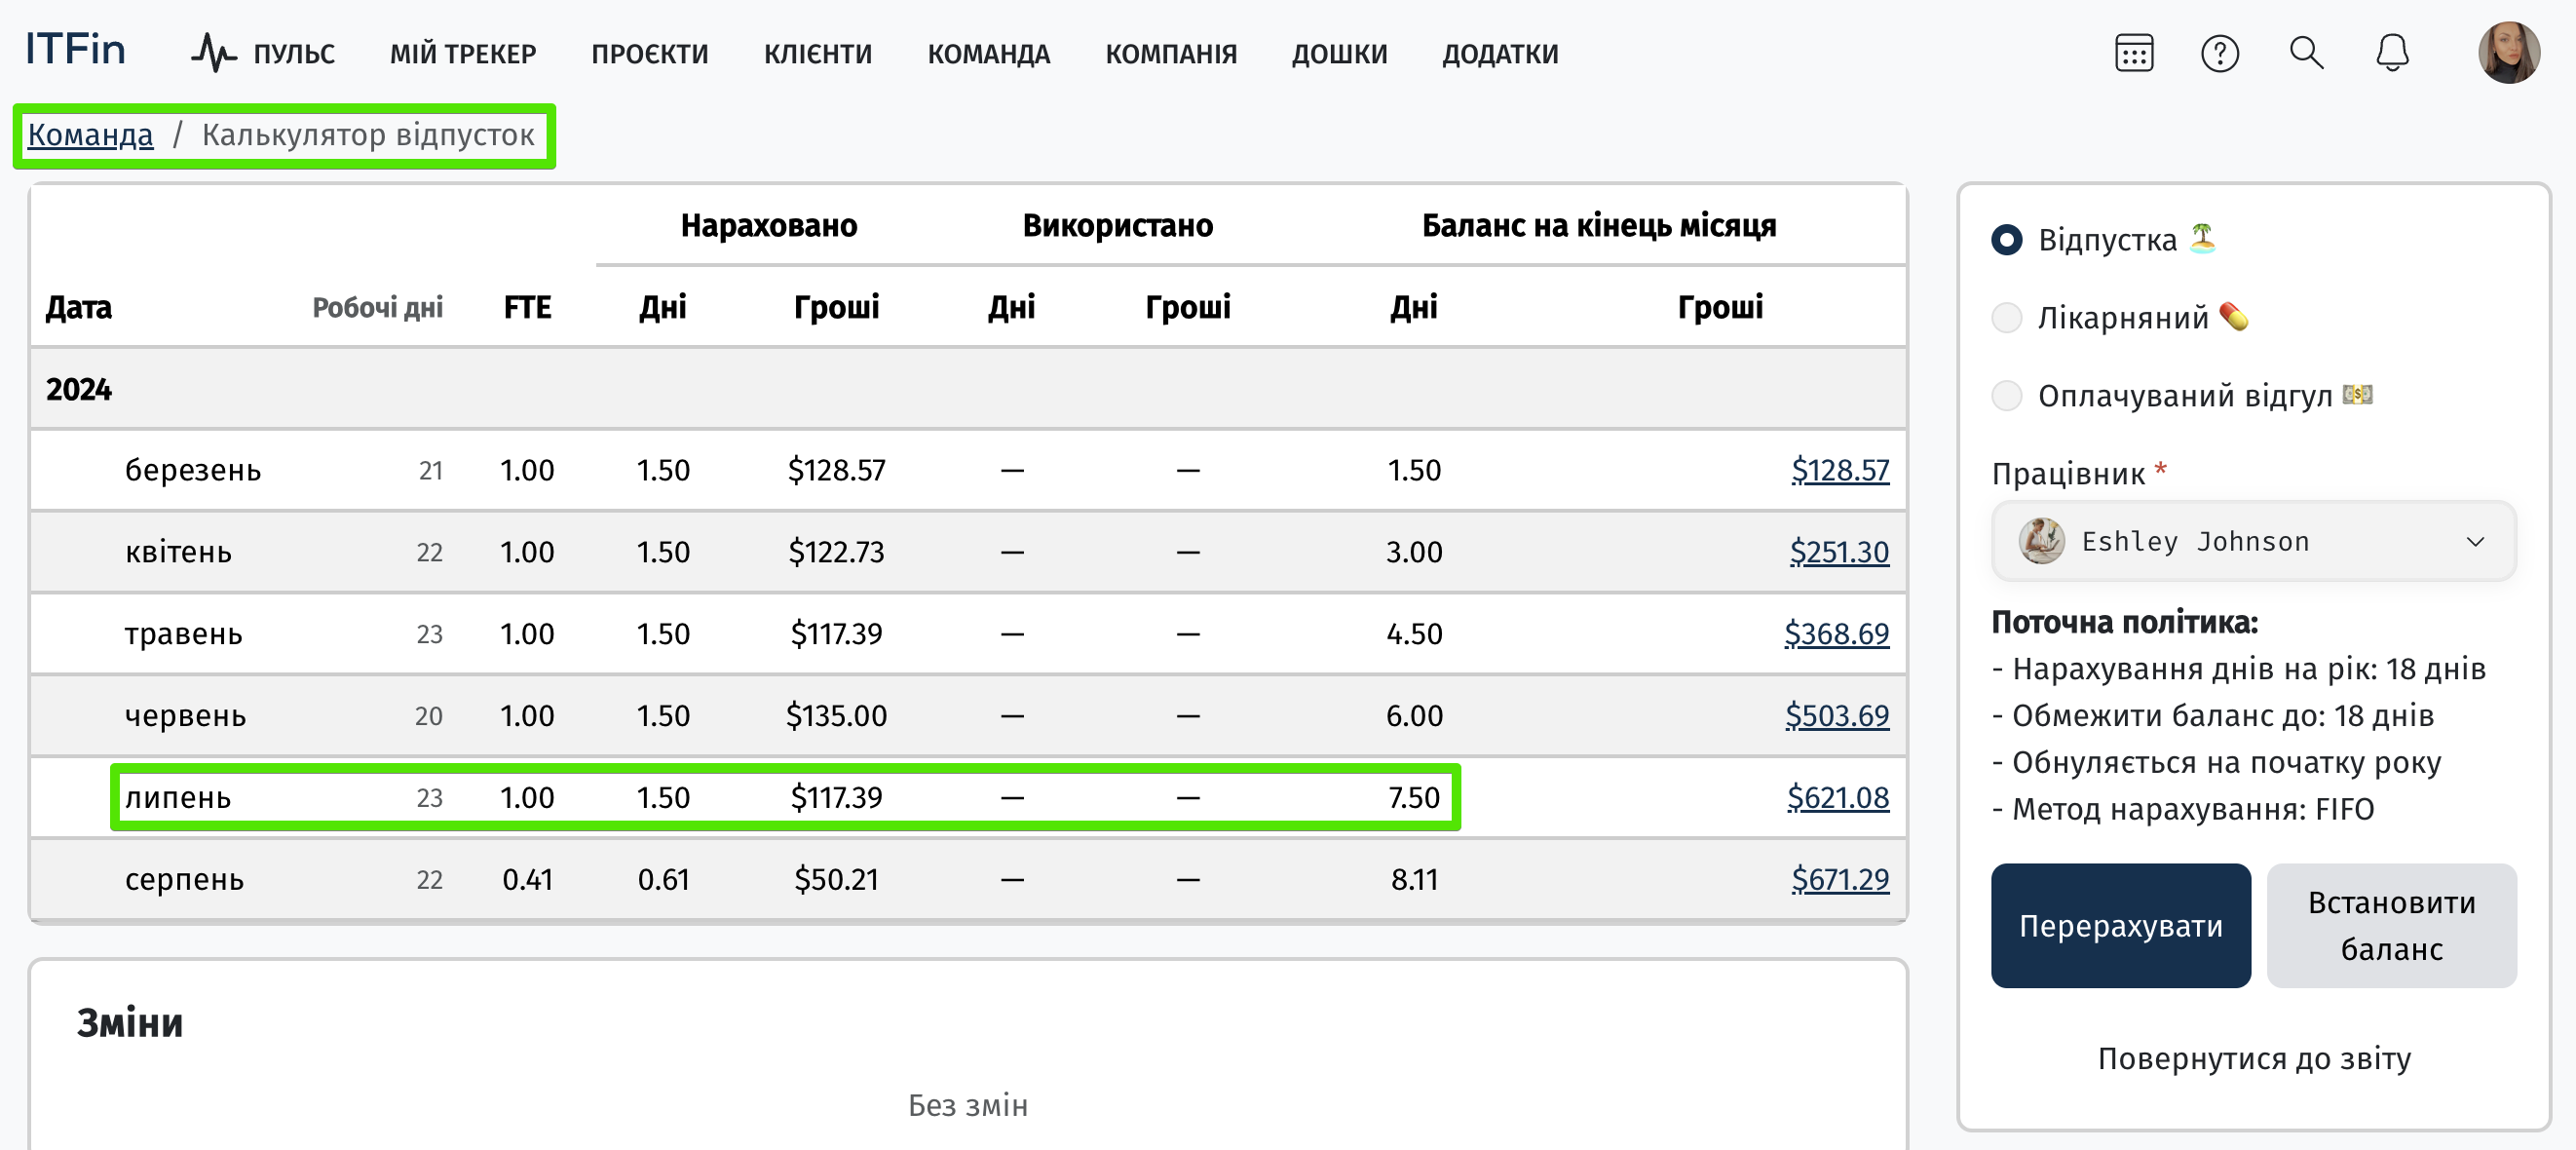Click the квітень row label
Image resolution: width=2576 pixels, height=1150 pixels.
click(x=178, y=552)
